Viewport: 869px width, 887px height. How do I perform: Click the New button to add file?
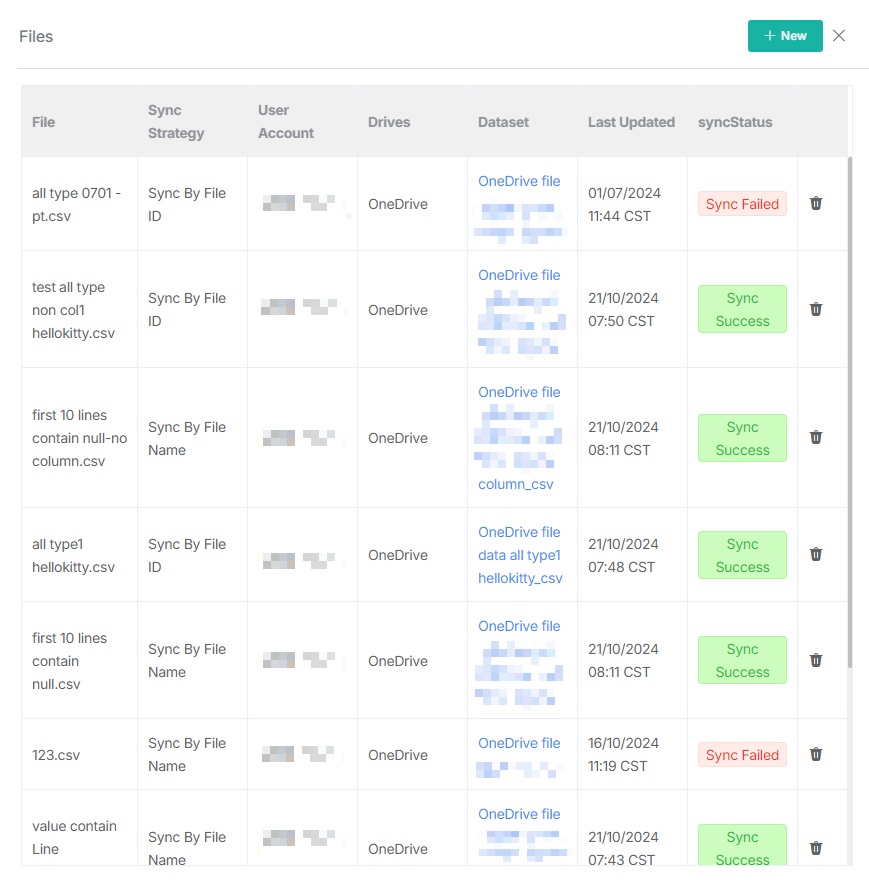click(x=785, y=36)
